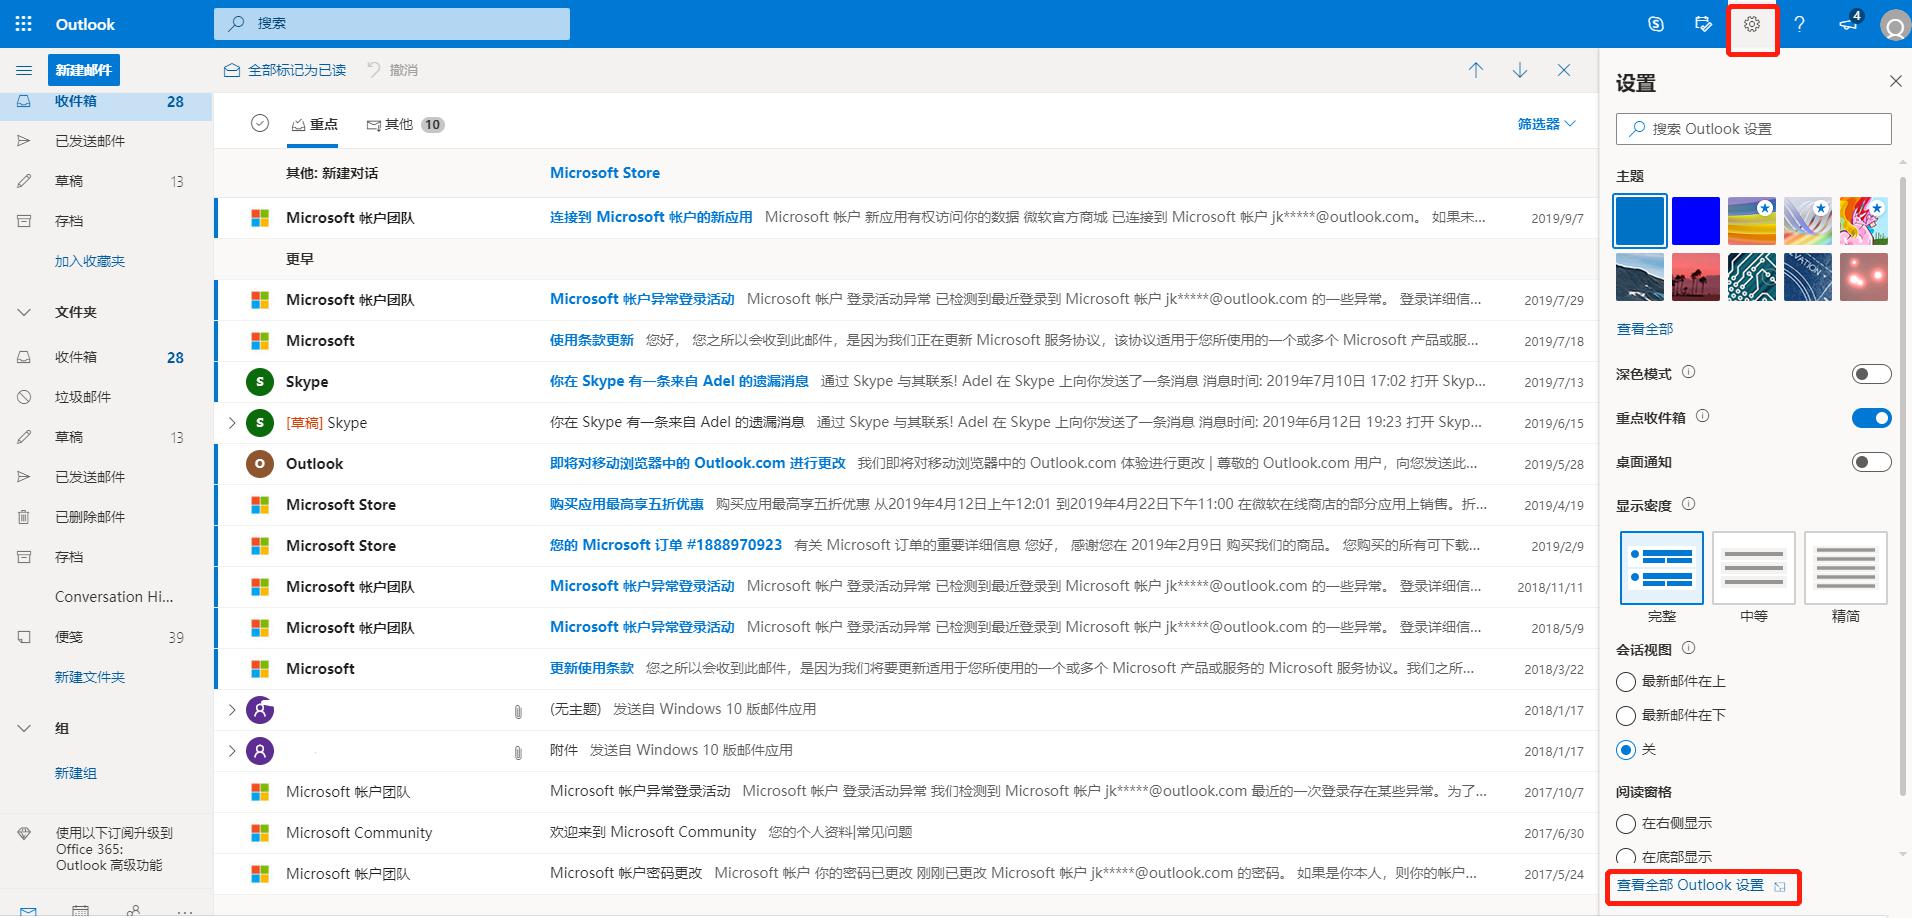The image size is (1912, 918).
Task: Click the main 搜索 search box
Action: coord(392,23)
